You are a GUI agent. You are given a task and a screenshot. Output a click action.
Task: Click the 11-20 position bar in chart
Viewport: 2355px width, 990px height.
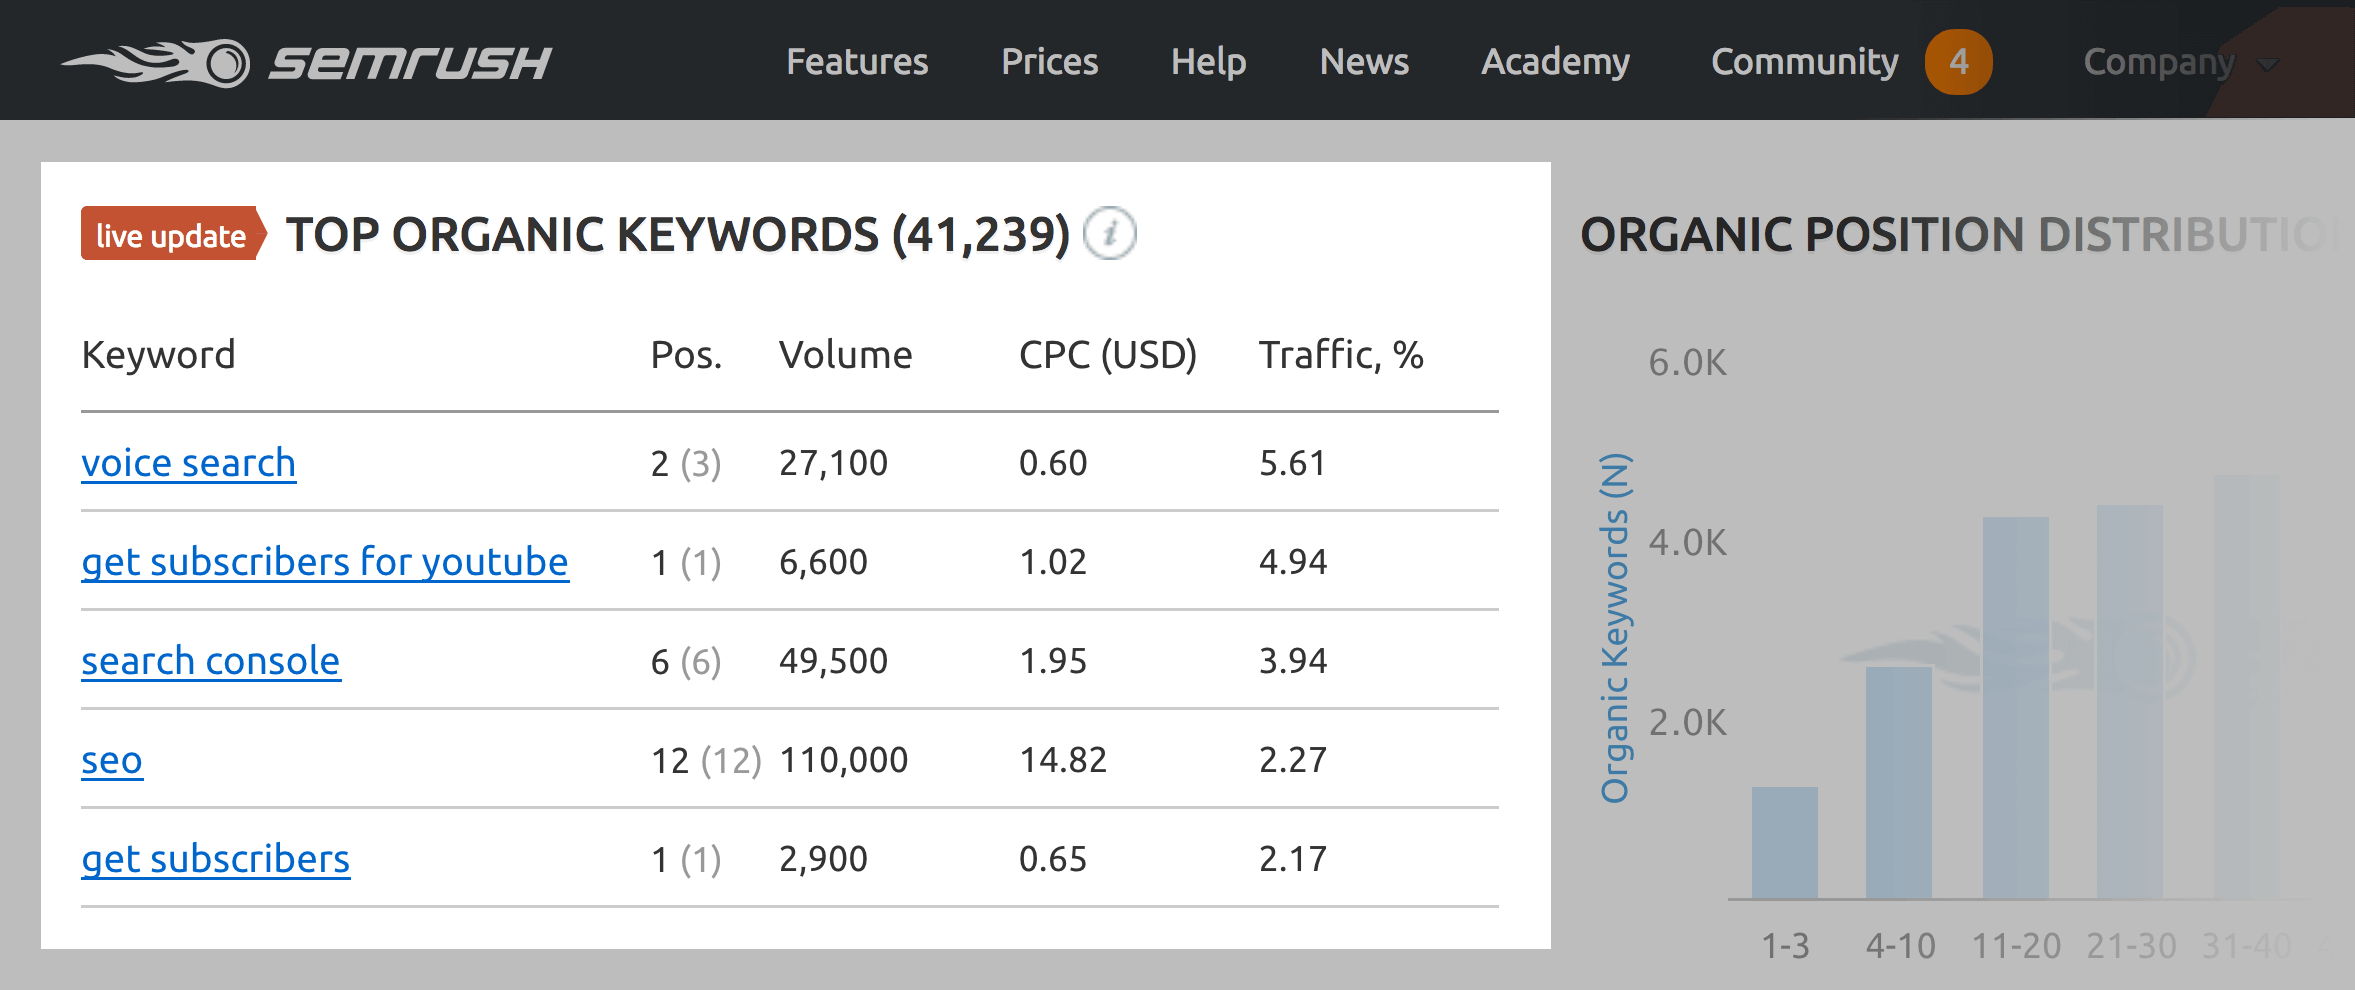point(2016,708)
